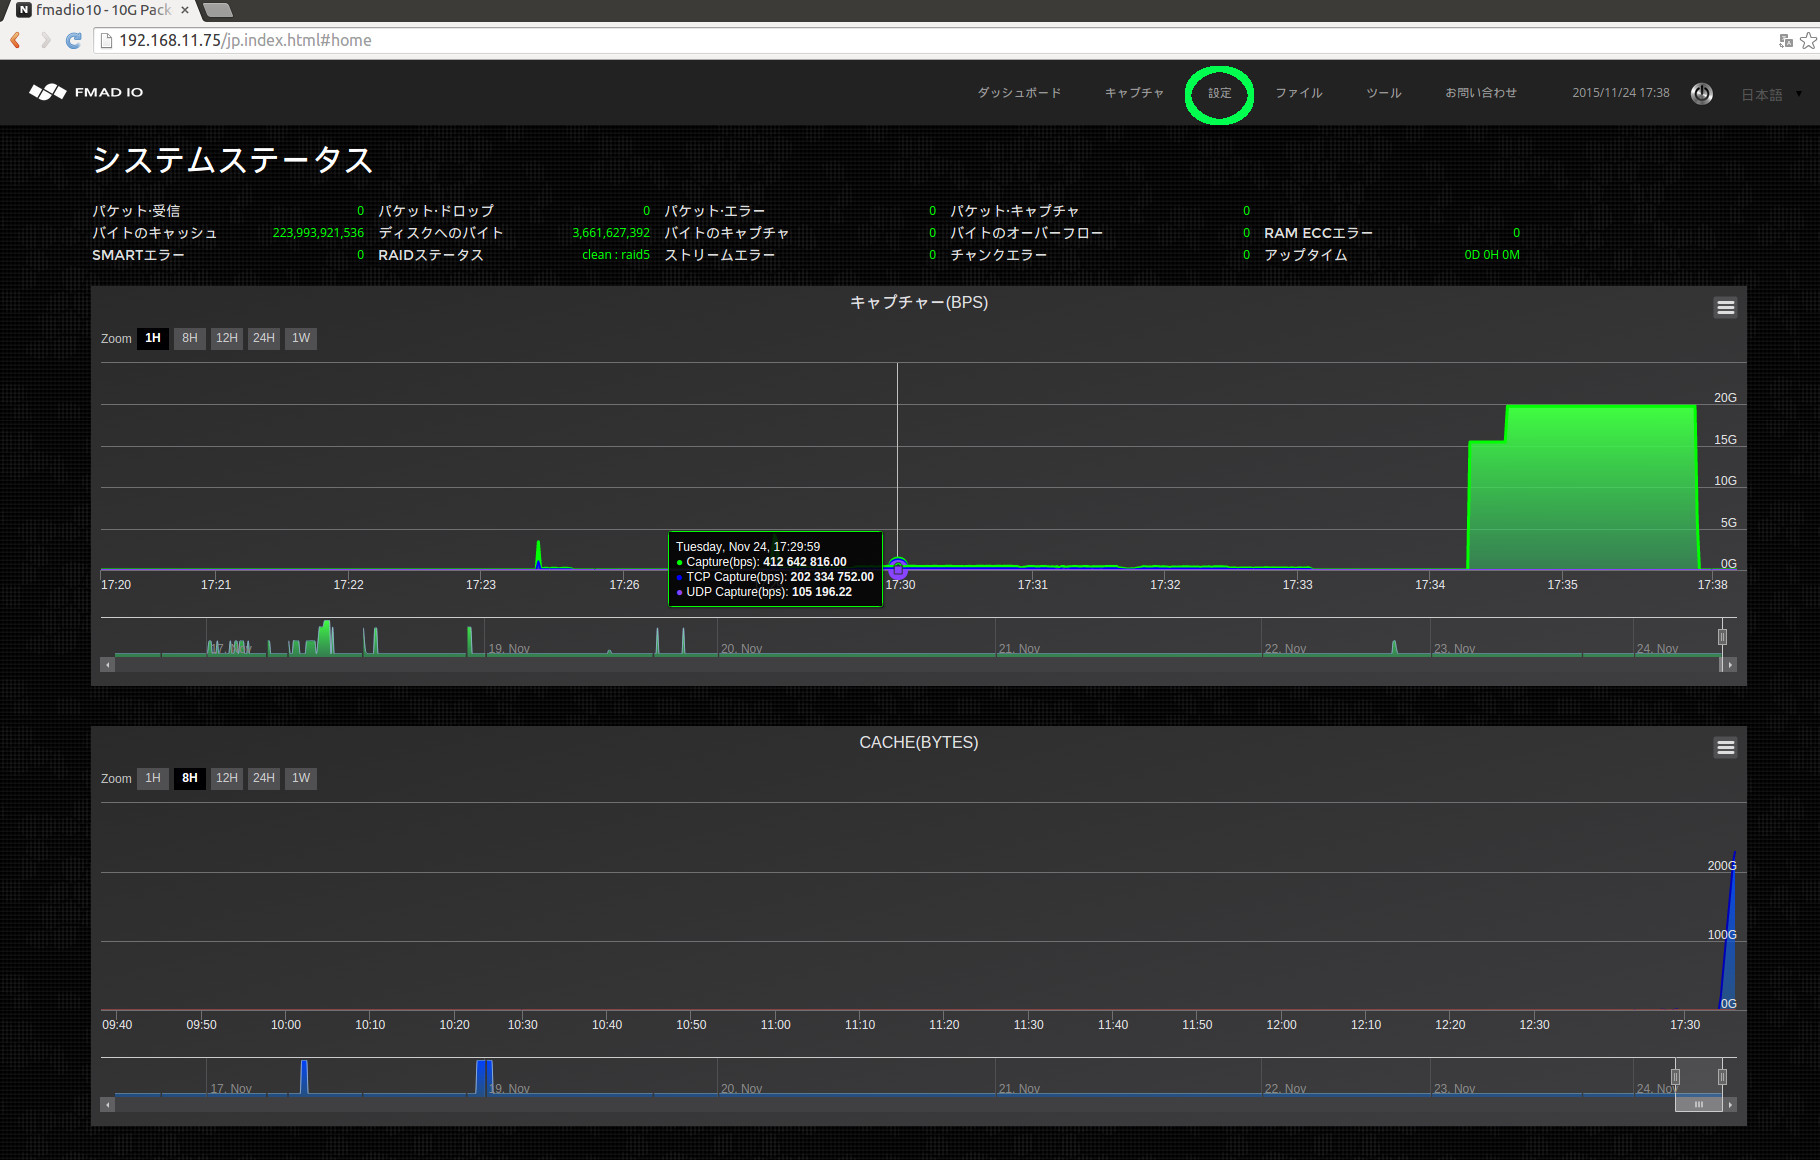The height and width of the screenshot is (1160, 1820).
Task: Click inside the browser address bar
Action: tap(400, 40)
